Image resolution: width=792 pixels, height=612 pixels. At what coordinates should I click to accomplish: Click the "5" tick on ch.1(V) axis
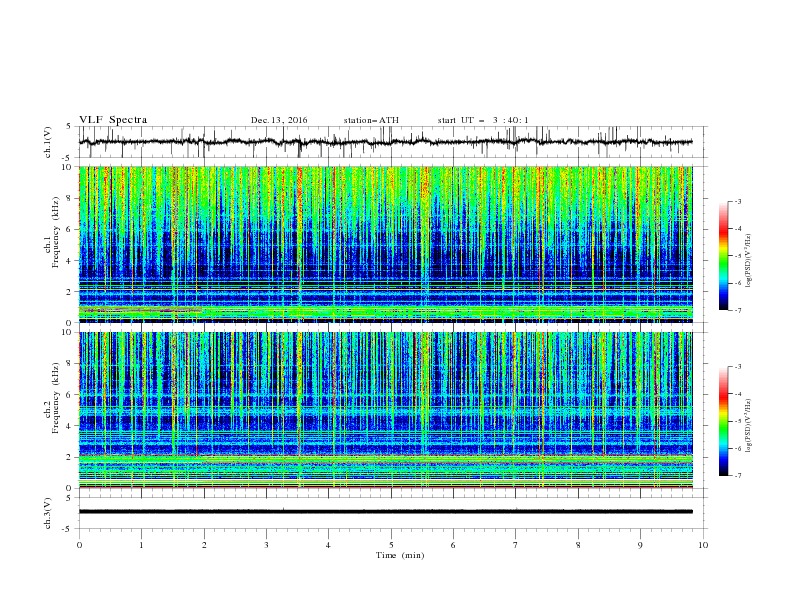pos(69,127)
